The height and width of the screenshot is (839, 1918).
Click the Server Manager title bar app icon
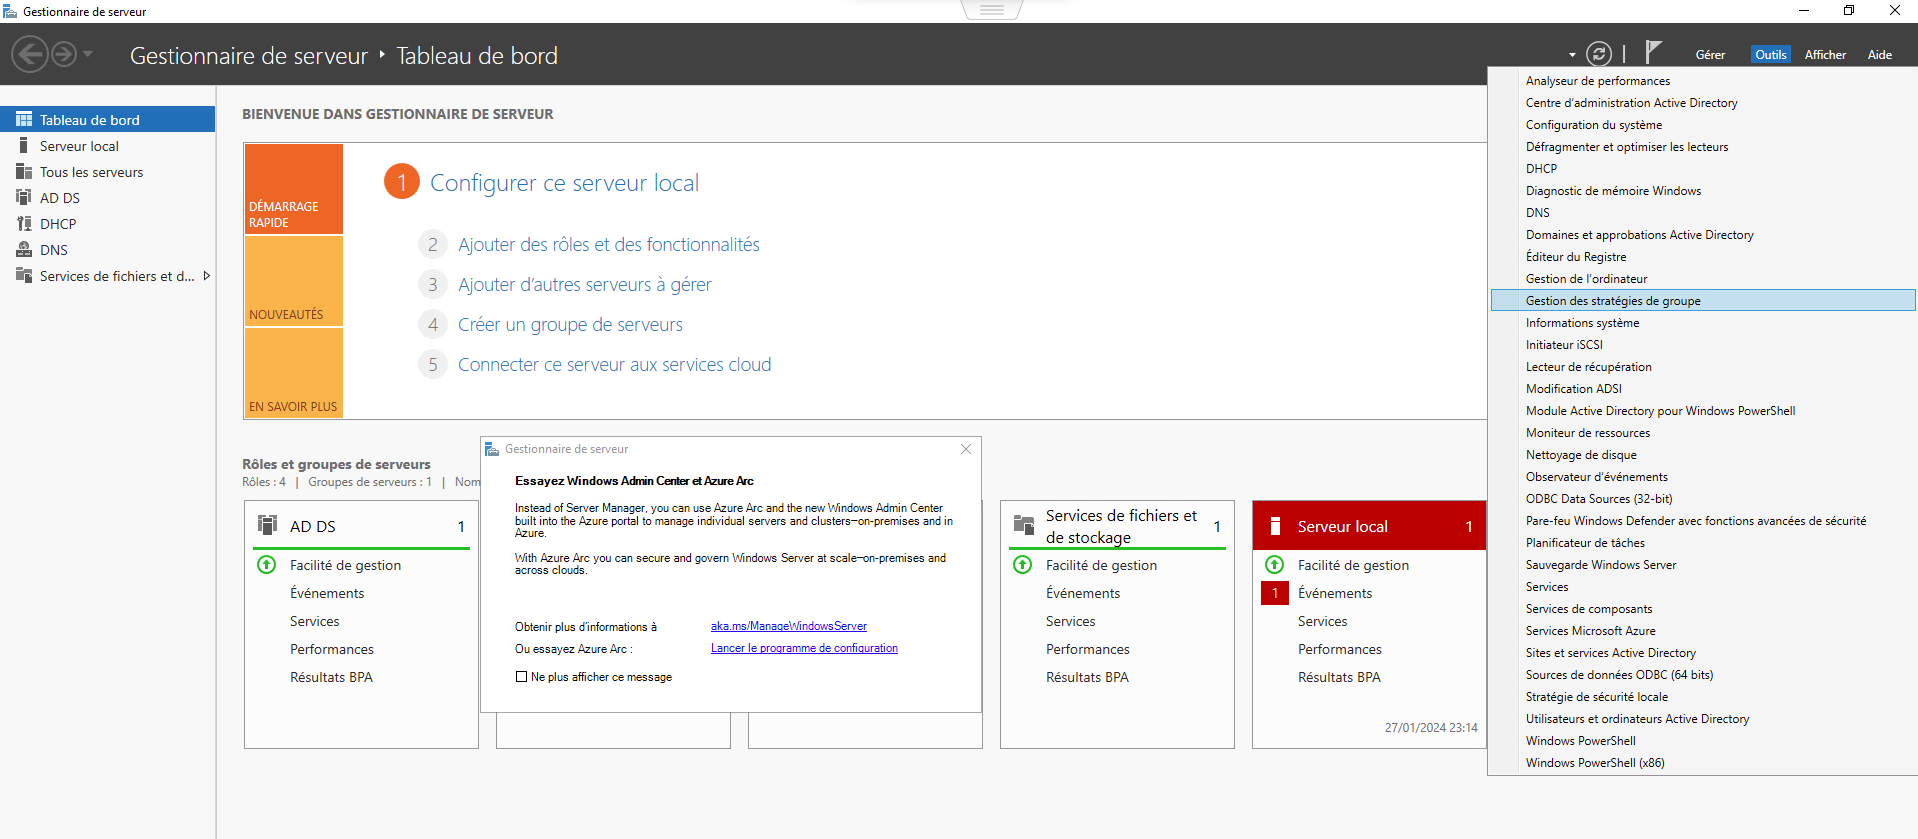10,11
